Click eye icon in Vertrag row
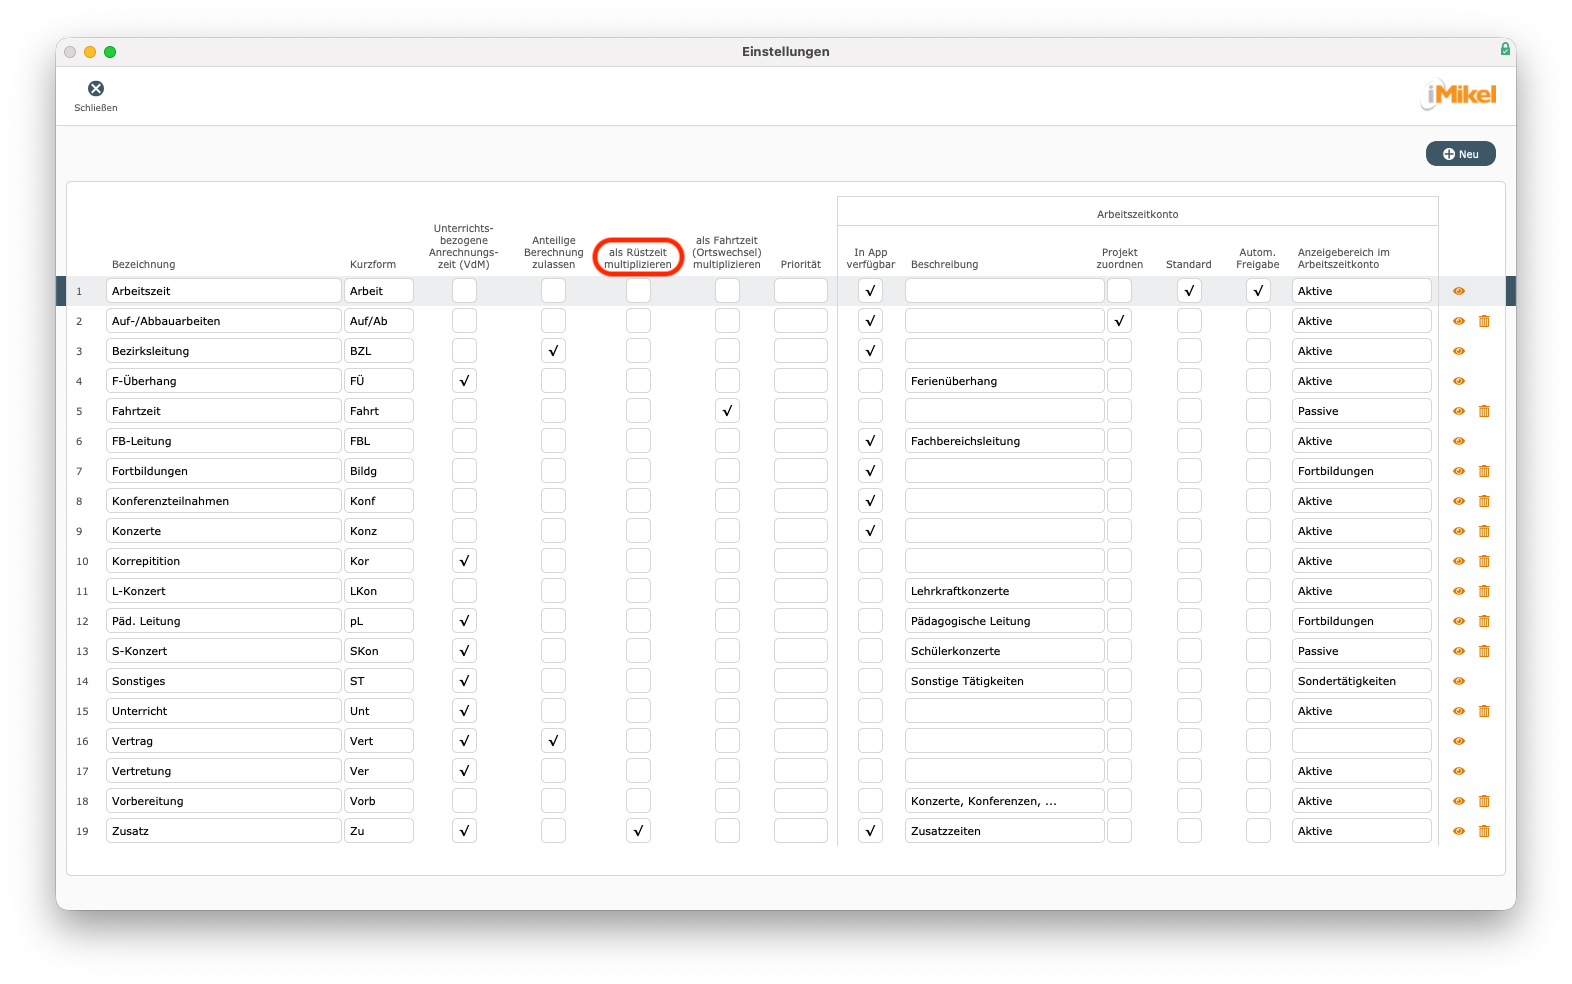1572x984 pixels. pyautogui.click(x=1459, y=741)
